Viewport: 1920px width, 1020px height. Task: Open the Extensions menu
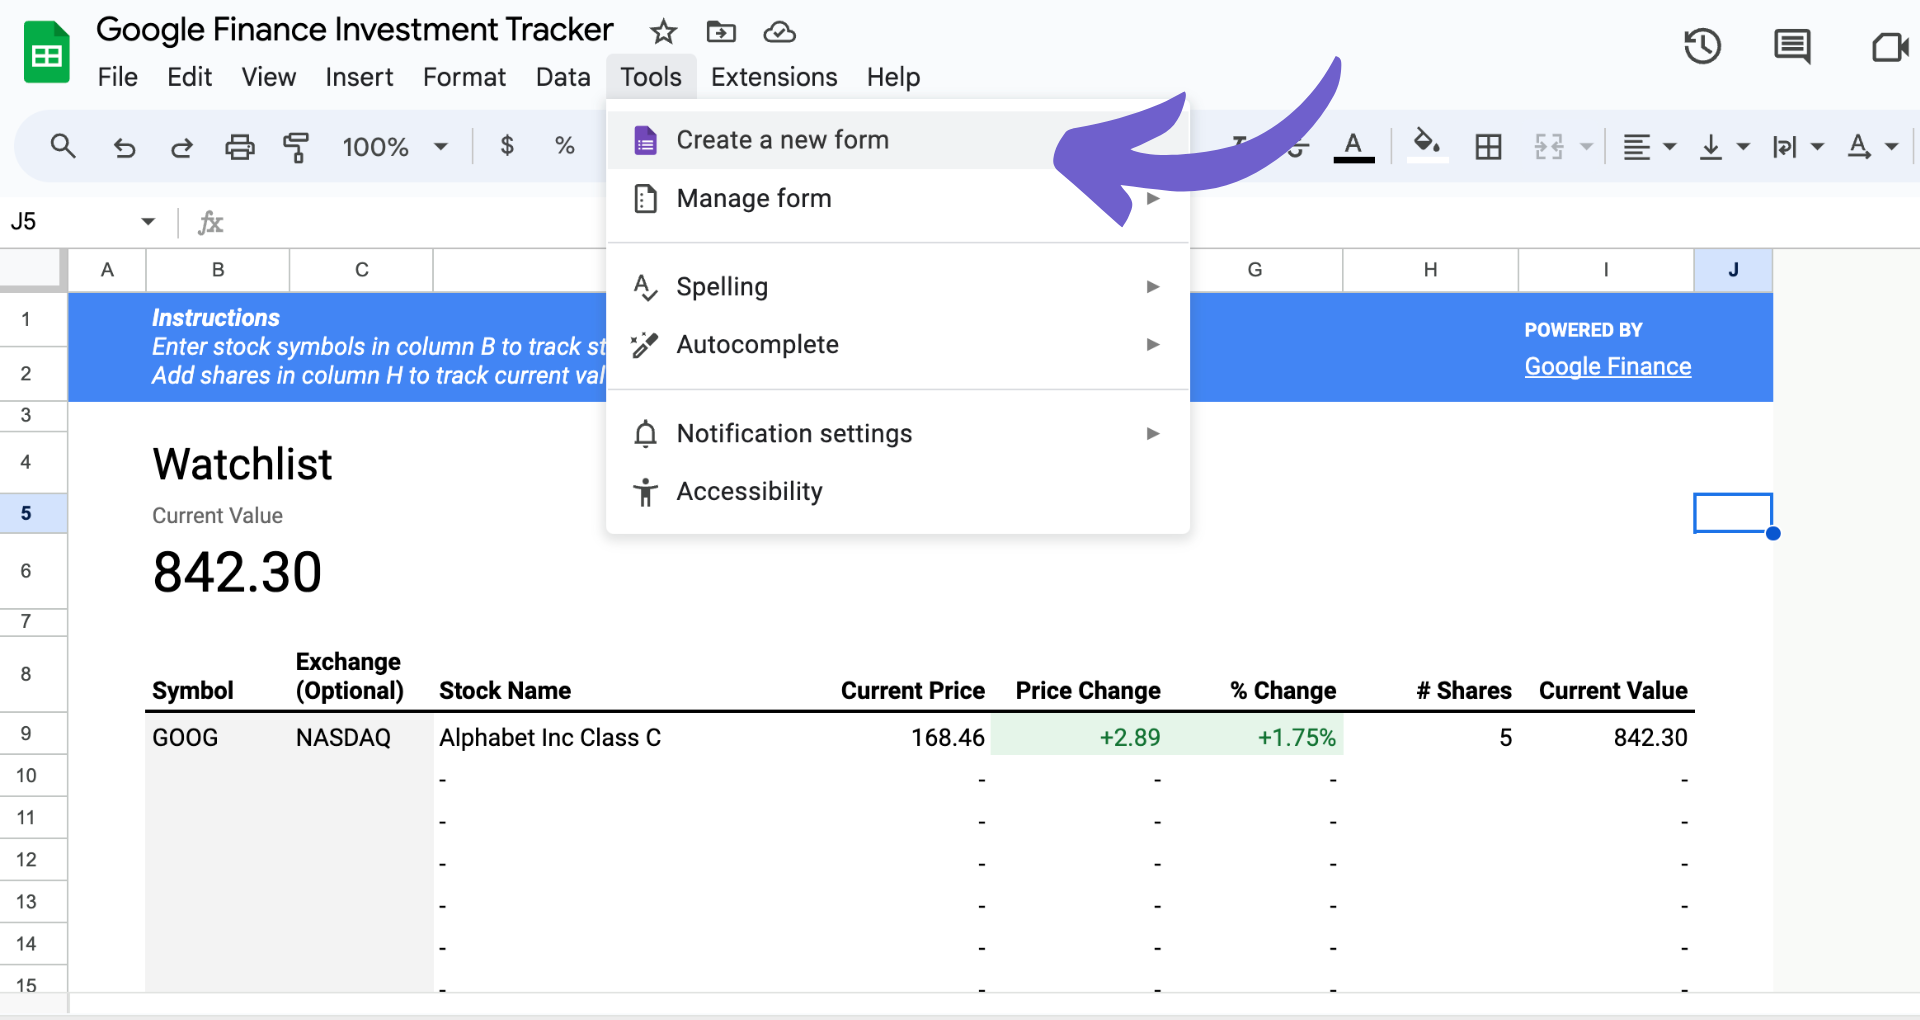(x=774, y=77)
